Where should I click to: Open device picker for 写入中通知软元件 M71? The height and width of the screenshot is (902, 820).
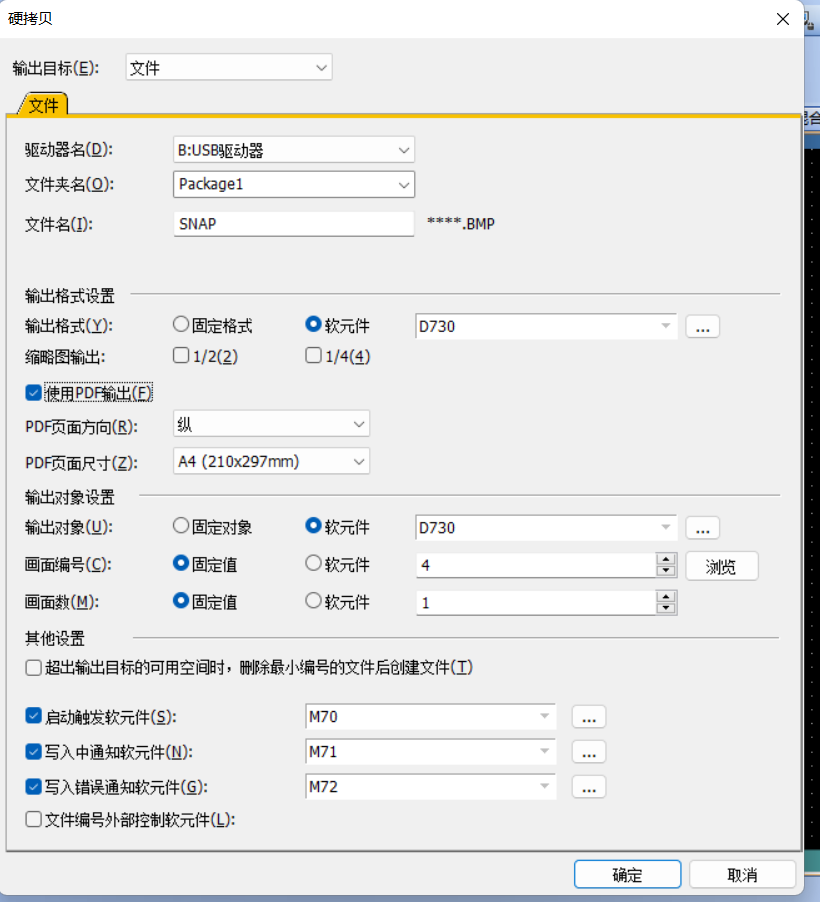[589, 752]
